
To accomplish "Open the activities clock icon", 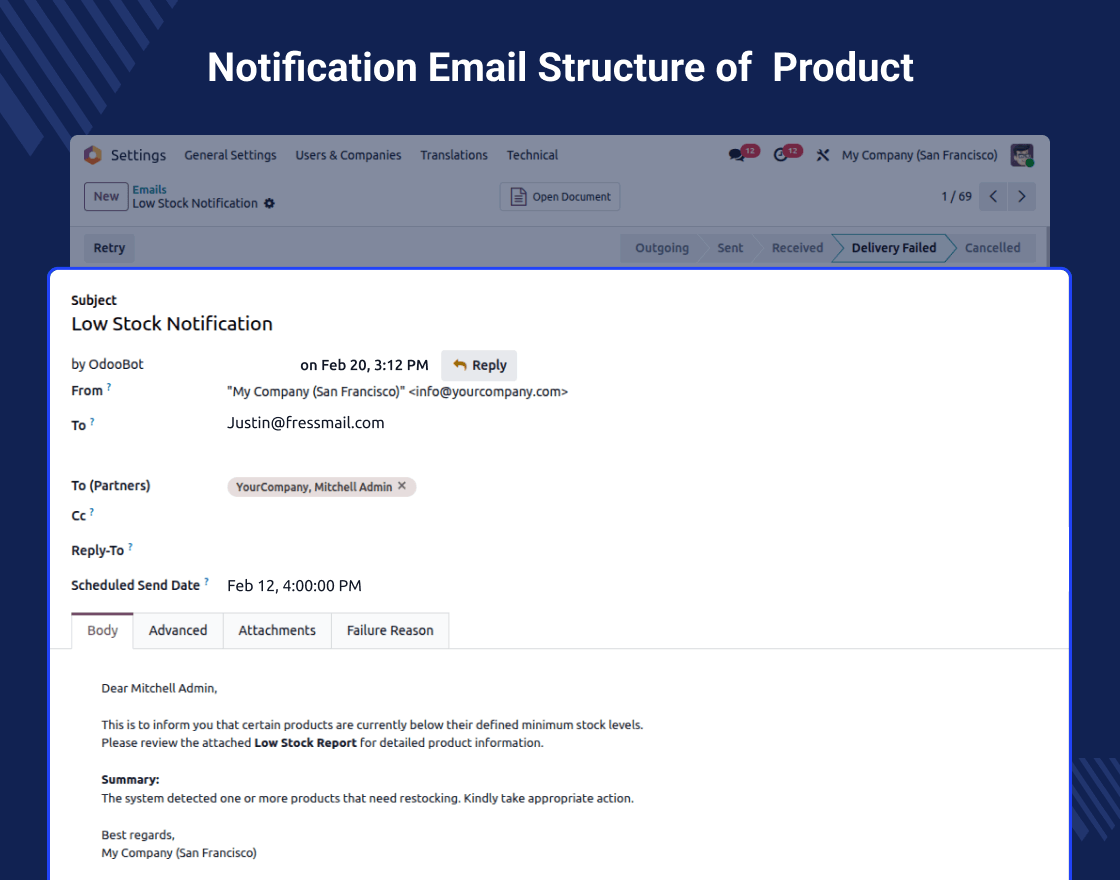I will [x=782, y=155].
